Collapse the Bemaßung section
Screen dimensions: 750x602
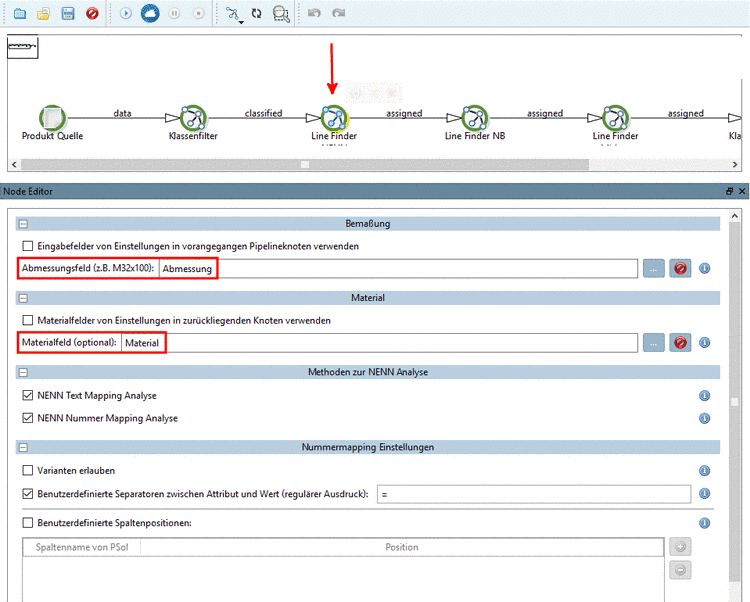point(23,224)
